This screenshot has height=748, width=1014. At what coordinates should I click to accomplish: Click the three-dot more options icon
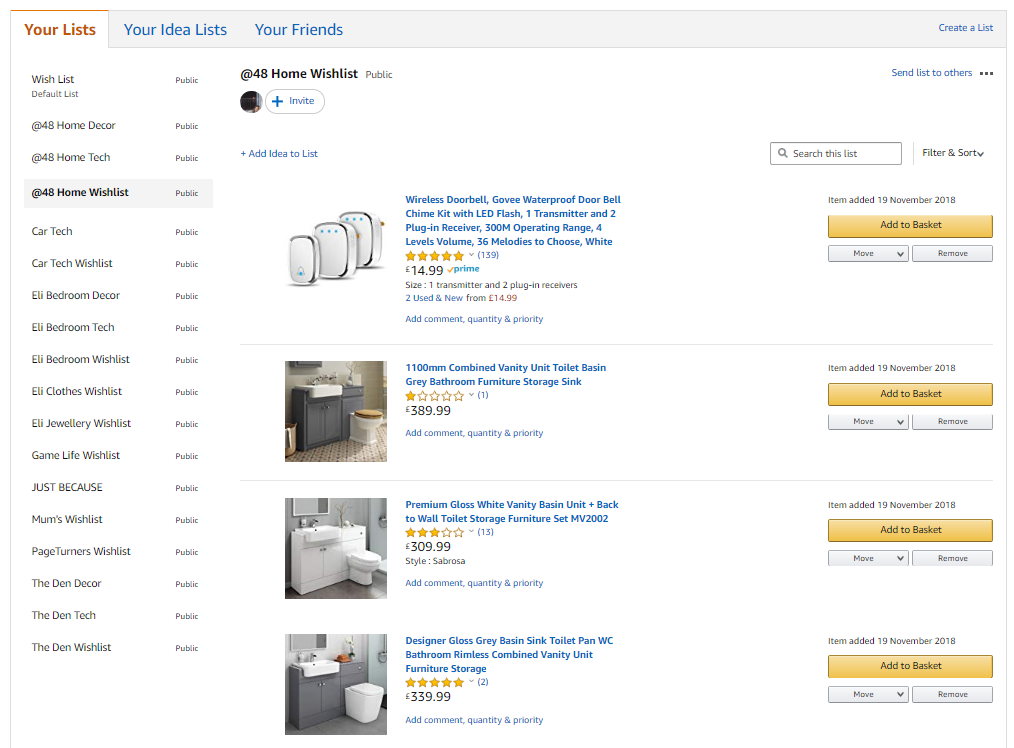(987, 73)
